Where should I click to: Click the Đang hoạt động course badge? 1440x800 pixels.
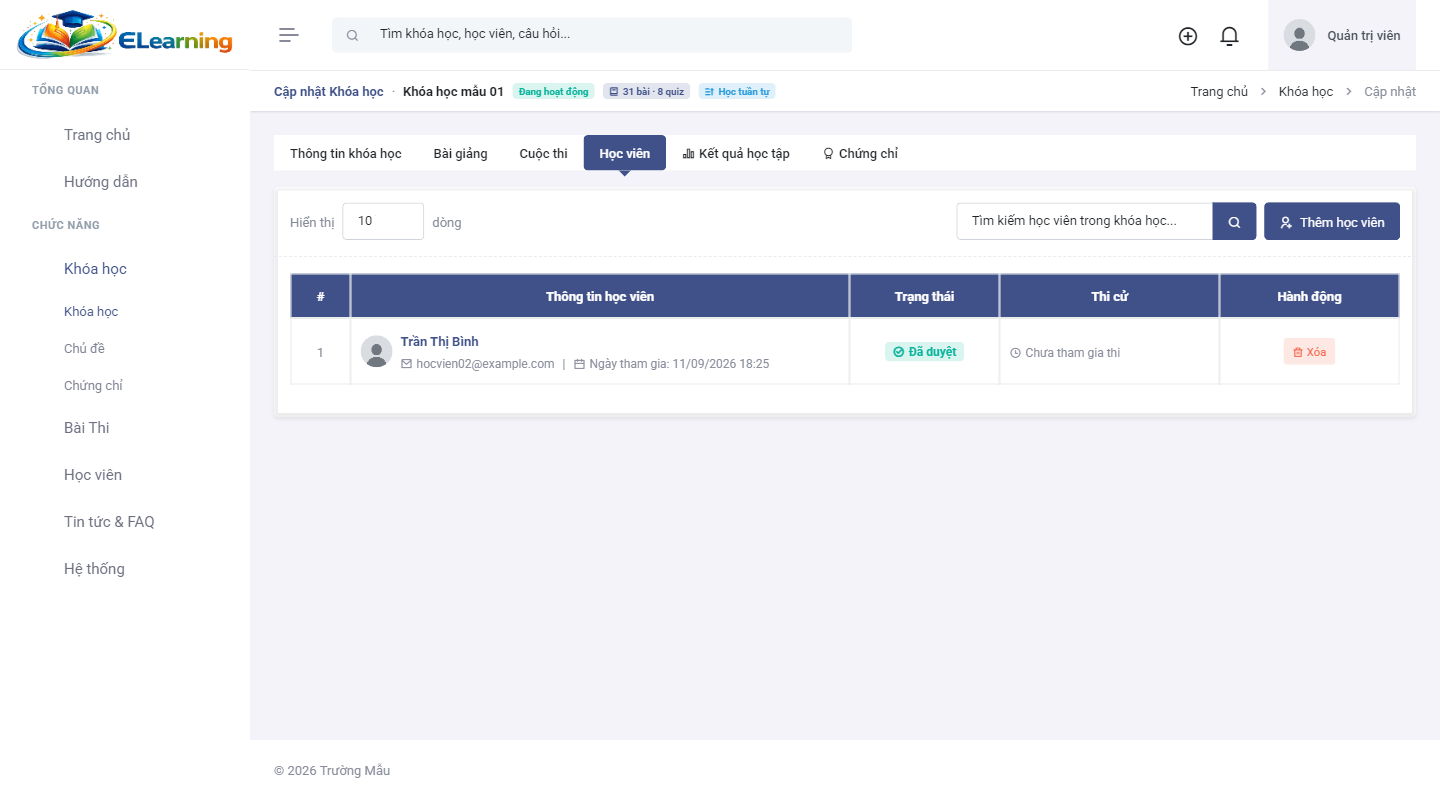[554, 91]
